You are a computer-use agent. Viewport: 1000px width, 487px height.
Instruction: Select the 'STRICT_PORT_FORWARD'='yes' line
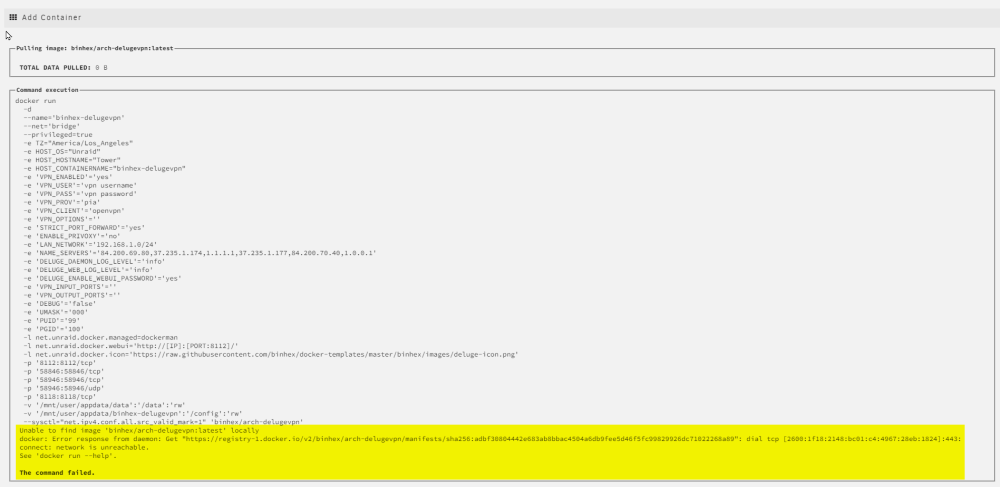[84, 227]
